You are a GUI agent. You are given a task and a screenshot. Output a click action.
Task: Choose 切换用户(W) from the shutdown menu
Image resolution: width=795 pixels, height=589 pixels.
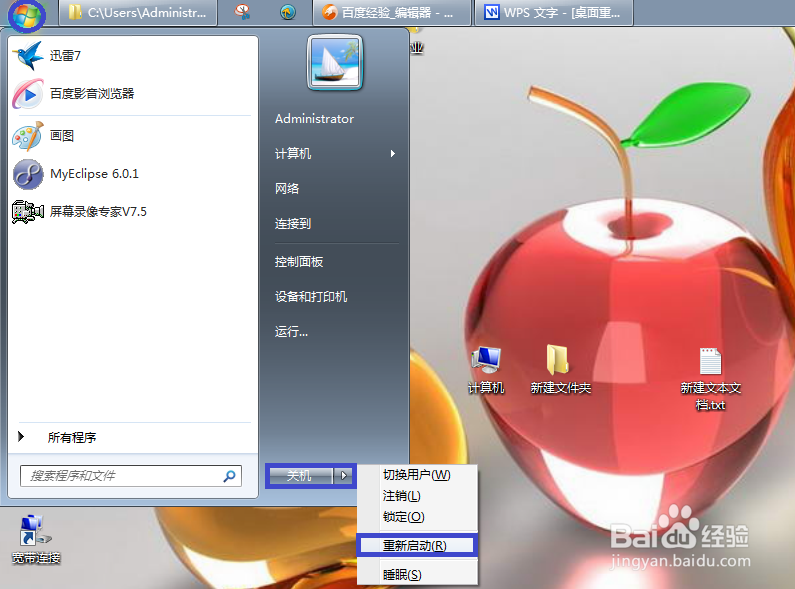click(417, 475)
